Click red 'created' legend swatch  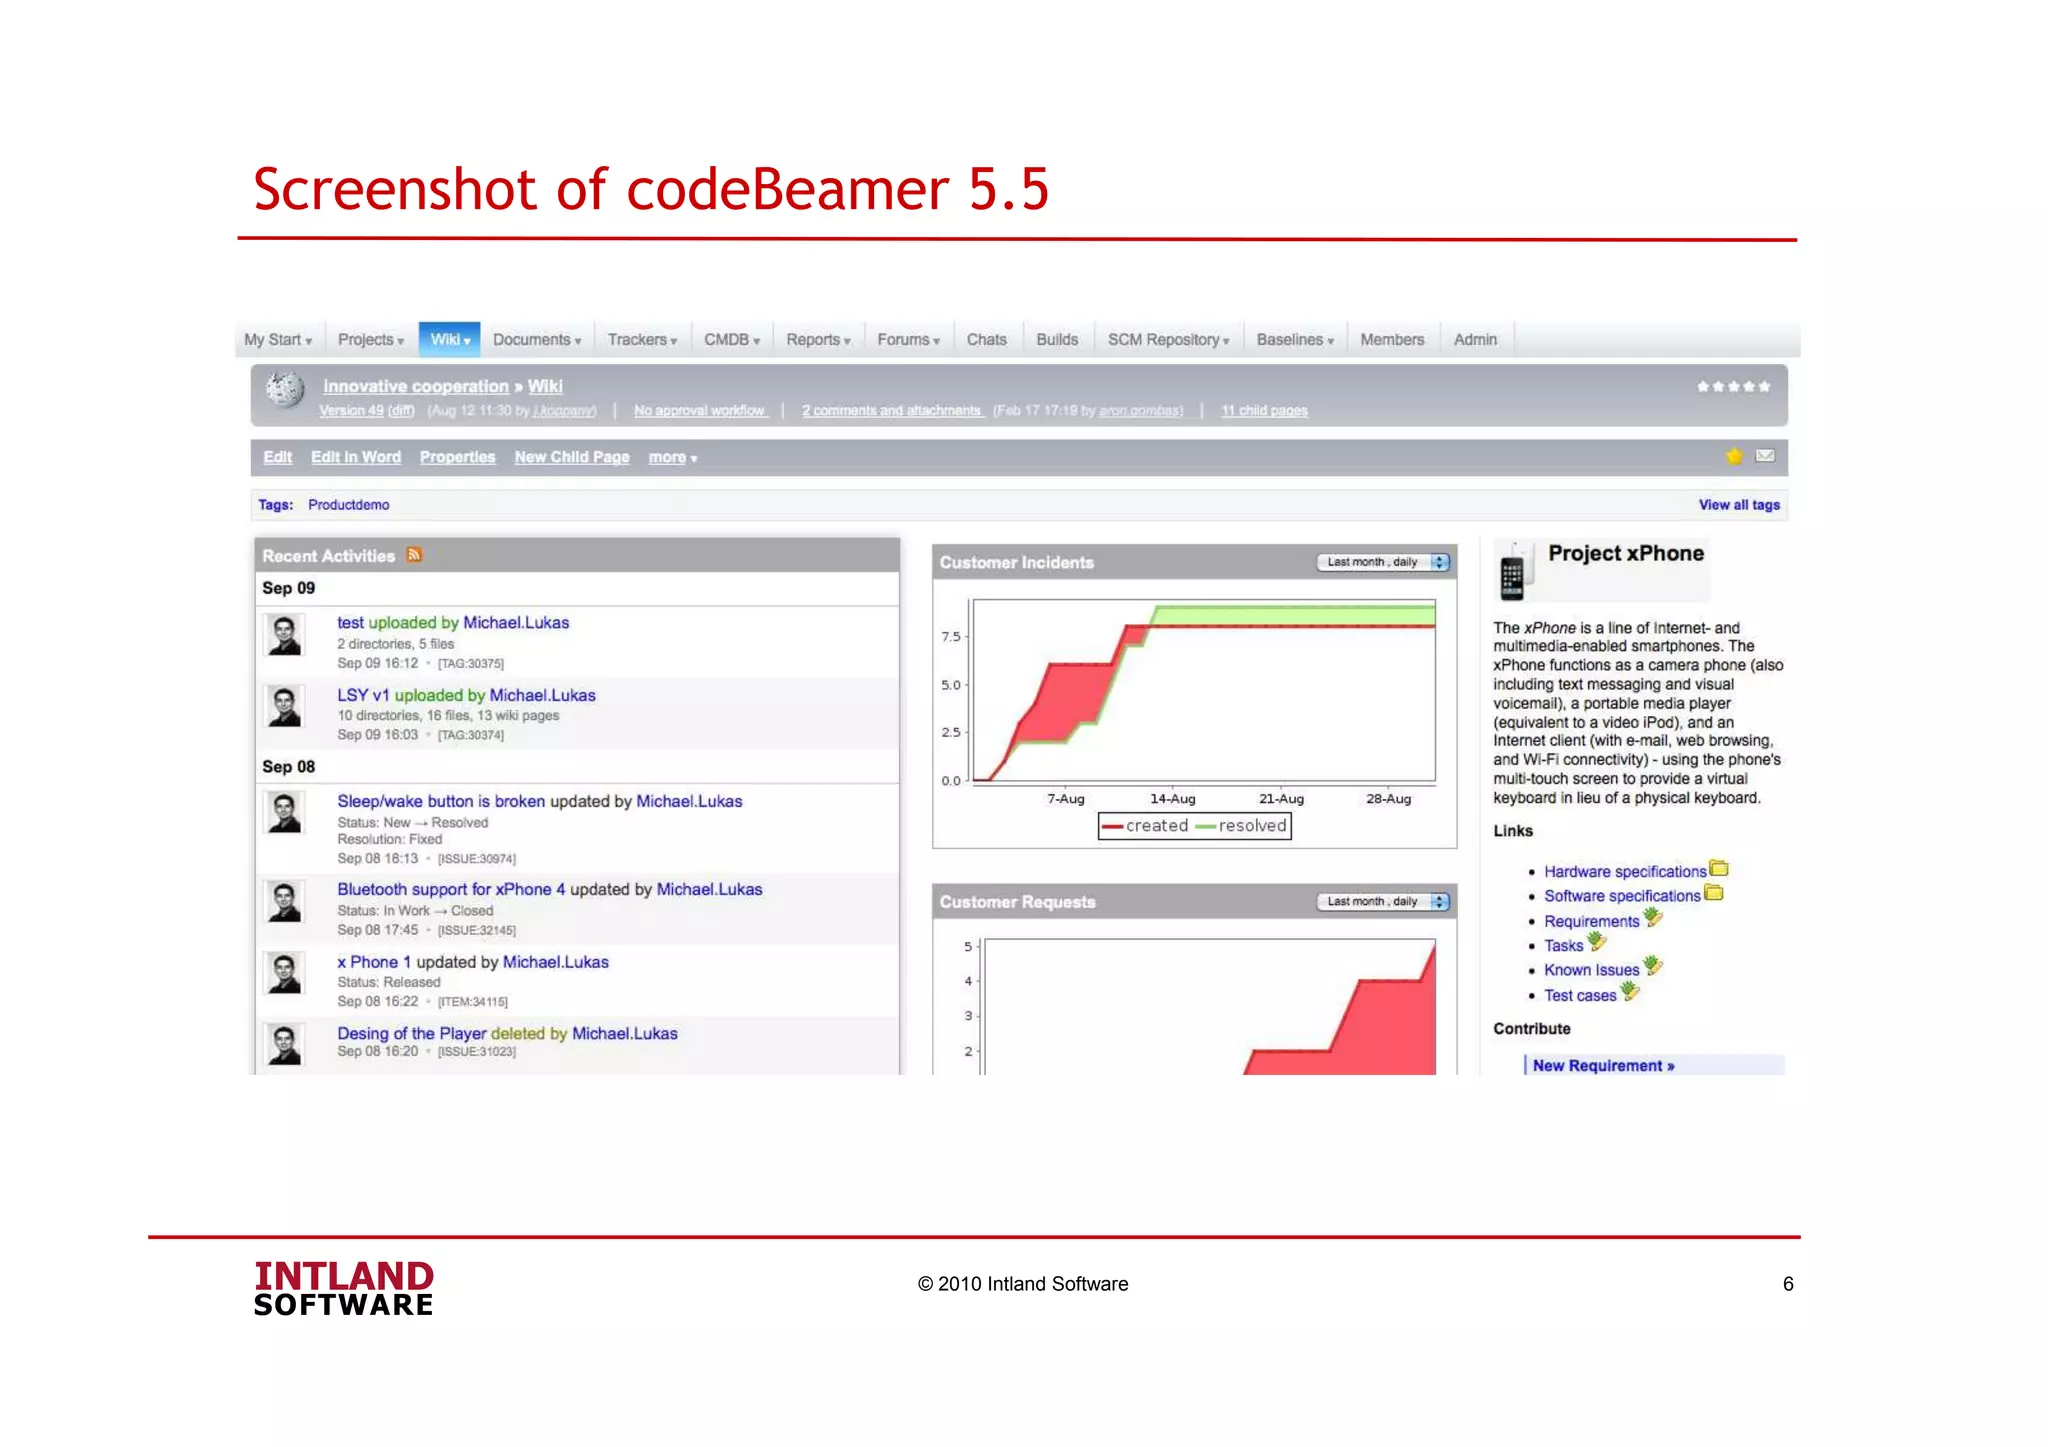(x=1112, y=826)
